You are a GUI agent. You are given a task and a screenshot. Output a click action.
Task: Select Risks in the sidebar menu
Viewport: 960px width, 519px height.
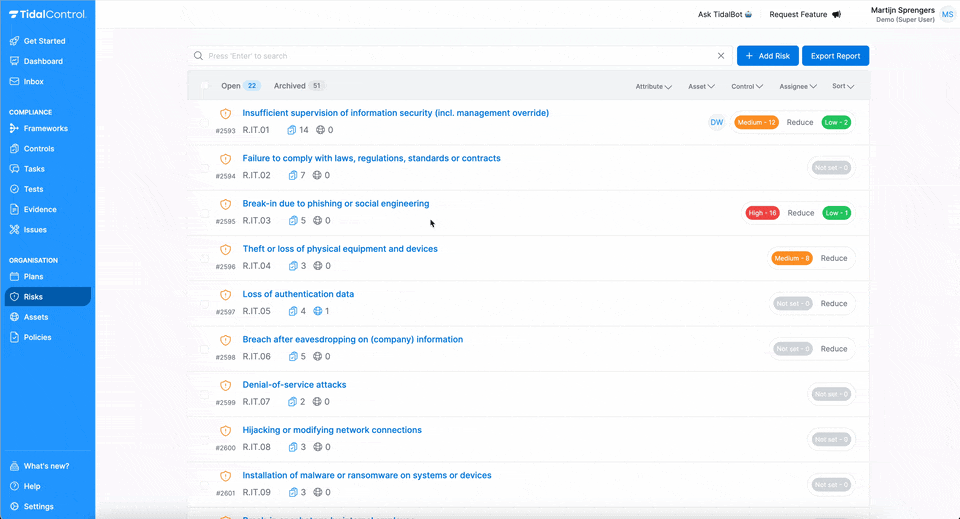[x=48, y=297]
